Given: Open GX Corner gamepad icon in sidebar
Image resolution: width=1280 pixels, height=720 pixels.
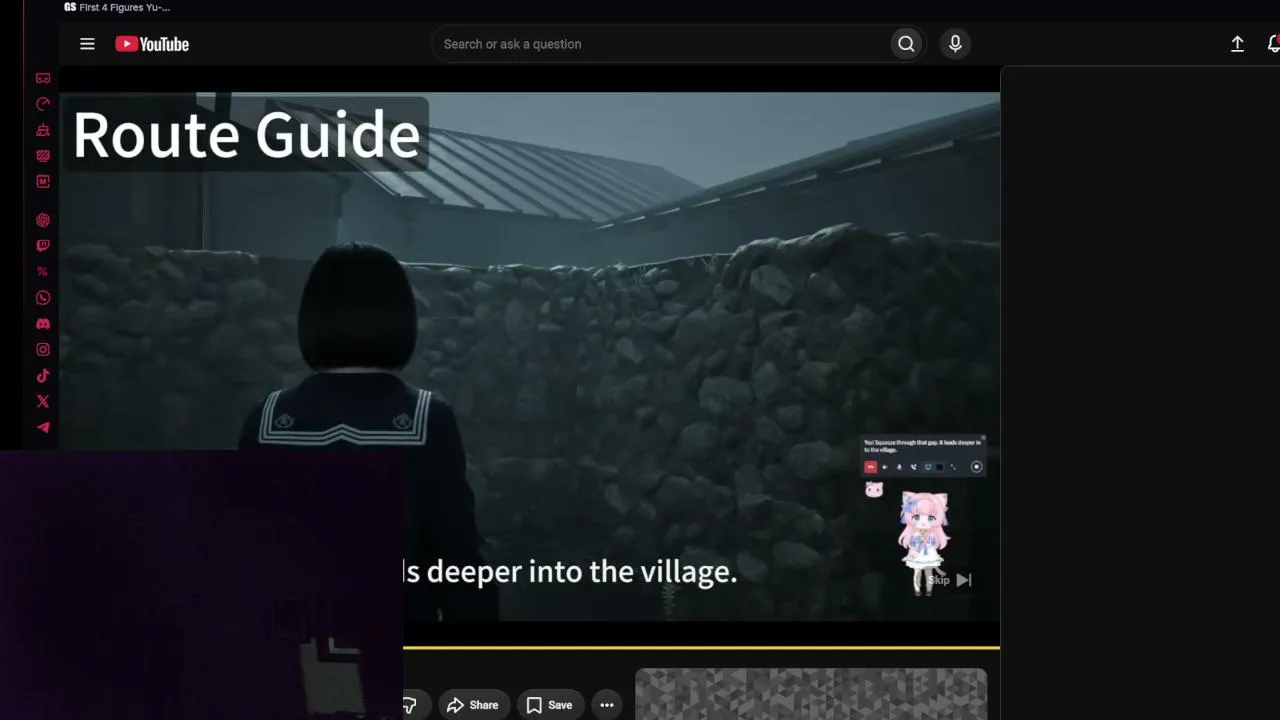Looking at the screenshot, I should pyautogui.click(x=43, y=78).
